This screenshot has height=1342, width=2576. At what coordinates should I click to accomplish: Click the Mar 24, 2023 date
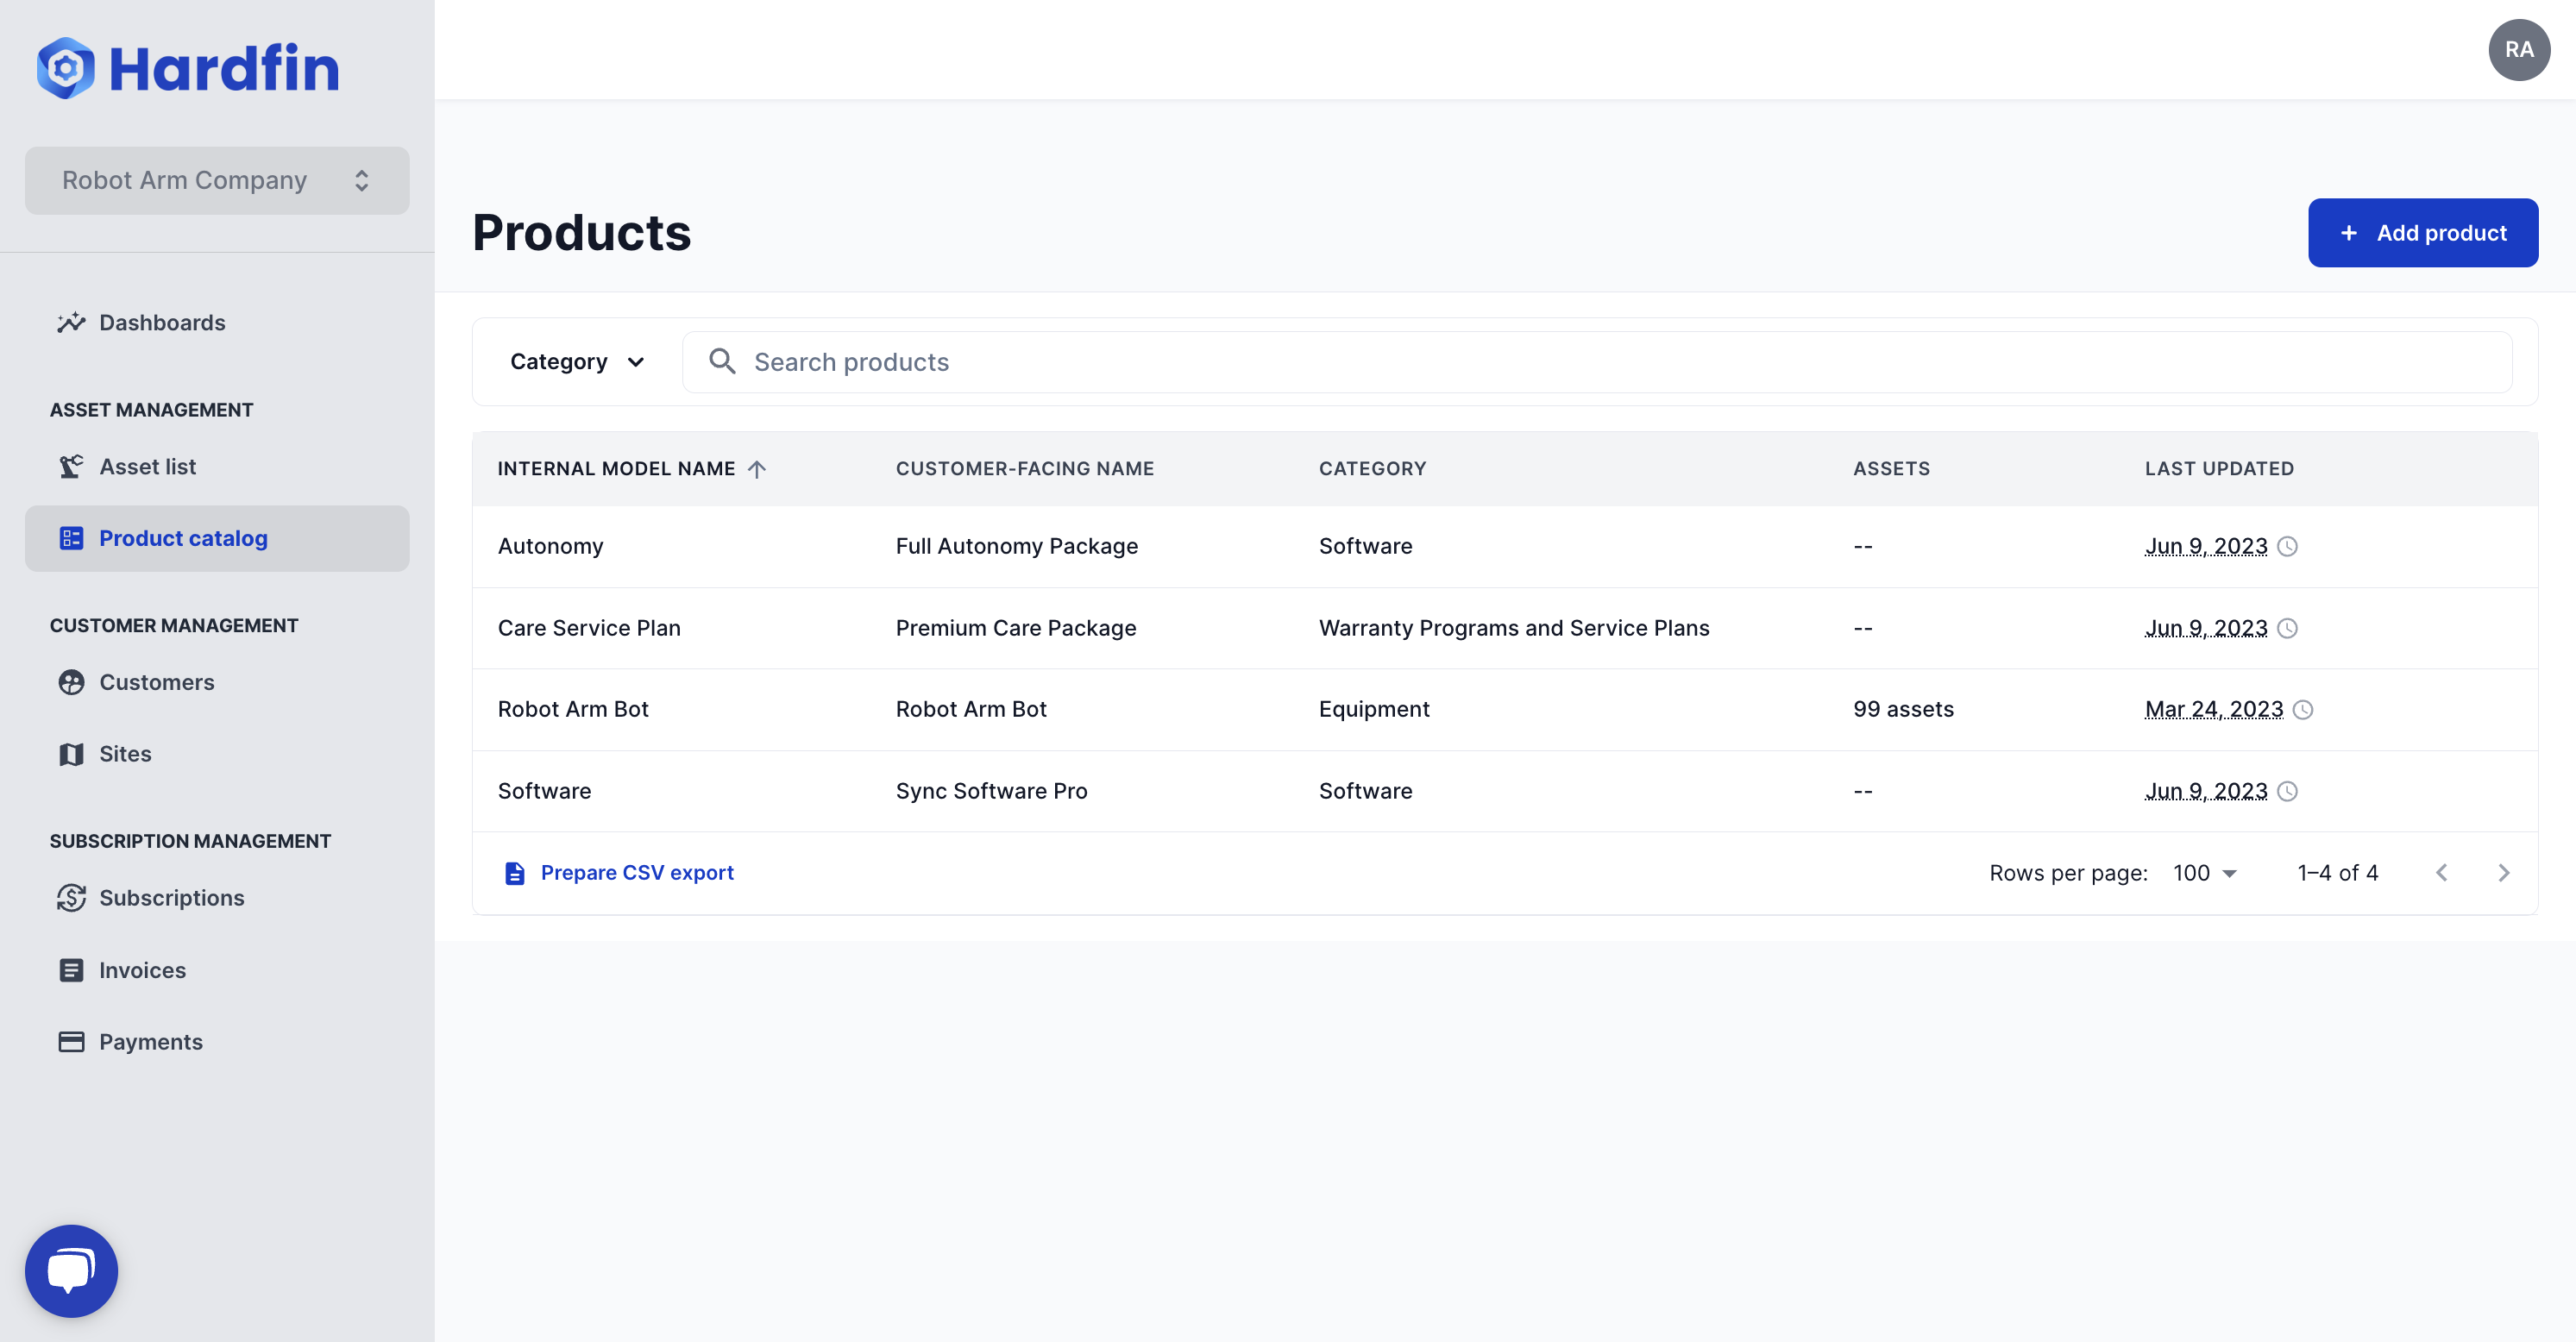[x=2213, y=709]
